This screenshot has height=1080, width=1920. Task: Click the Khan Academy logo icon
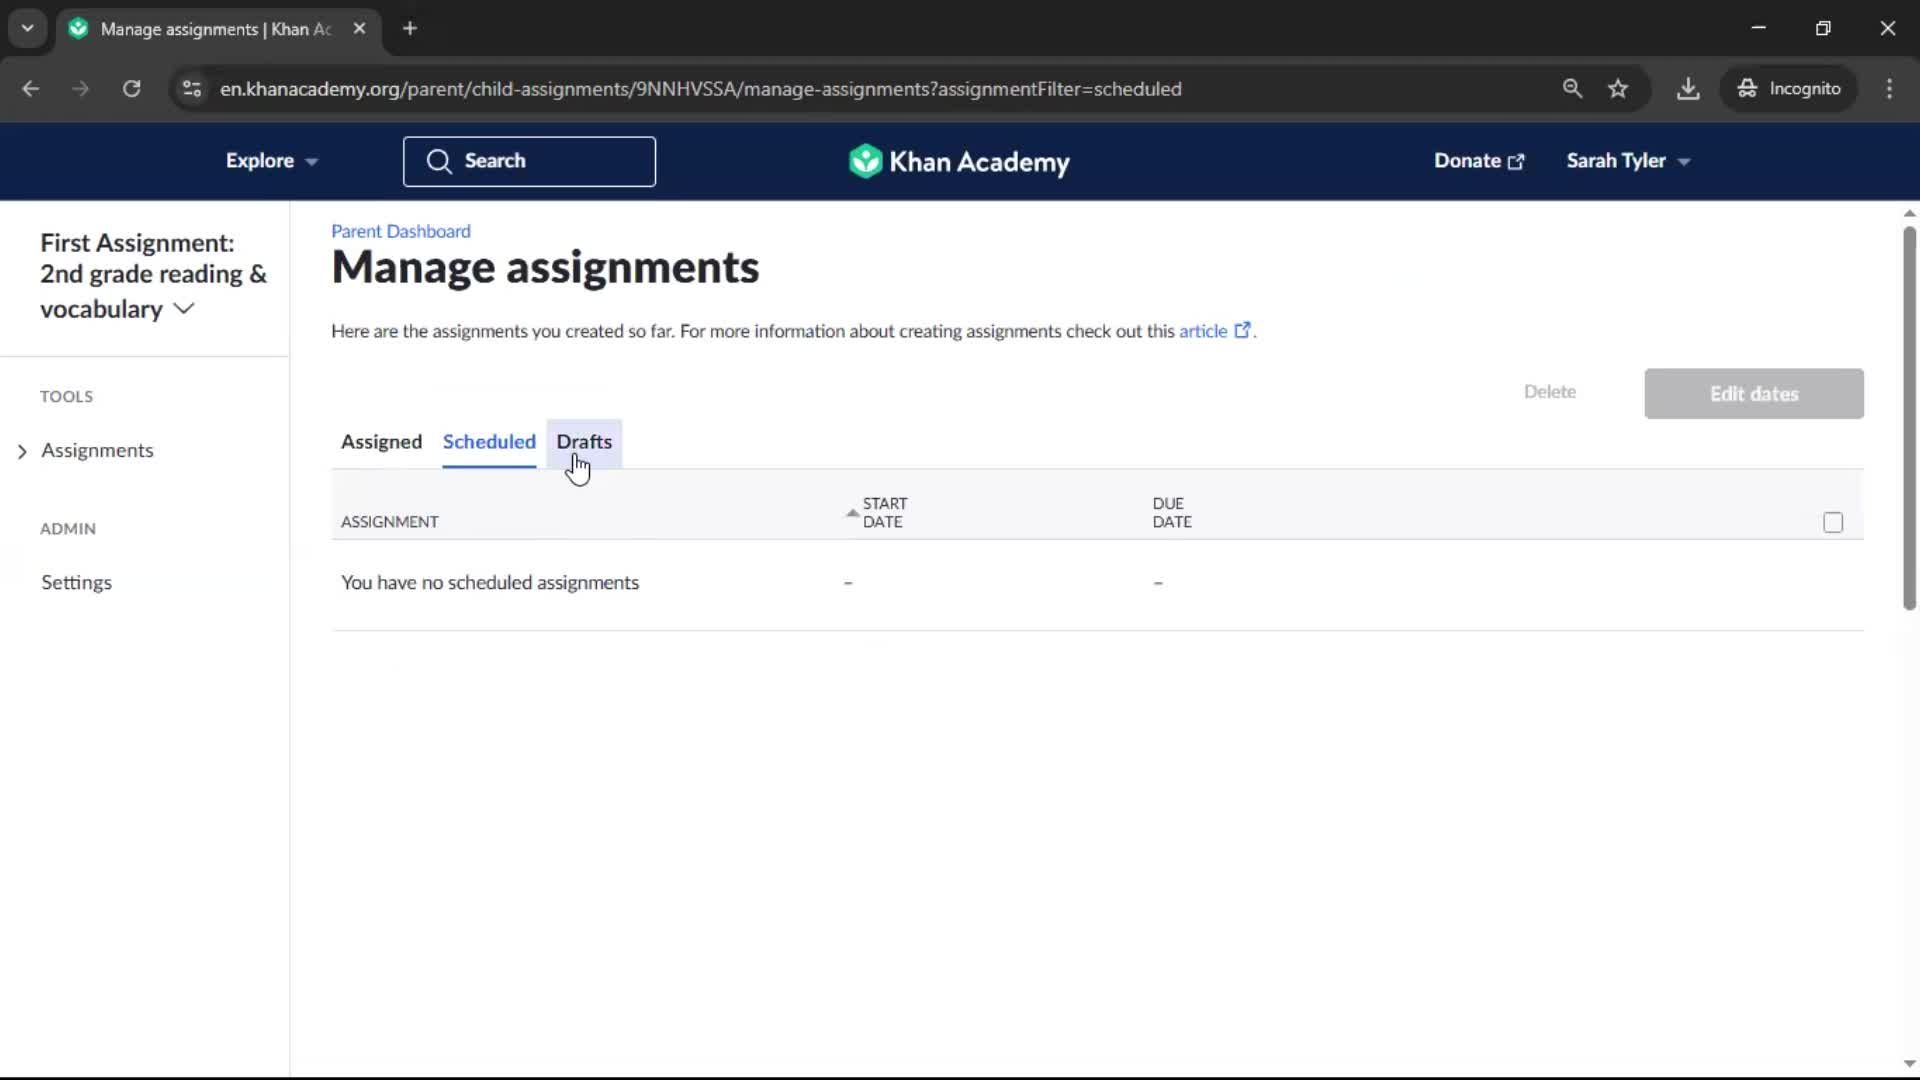(x=864, y=161)
